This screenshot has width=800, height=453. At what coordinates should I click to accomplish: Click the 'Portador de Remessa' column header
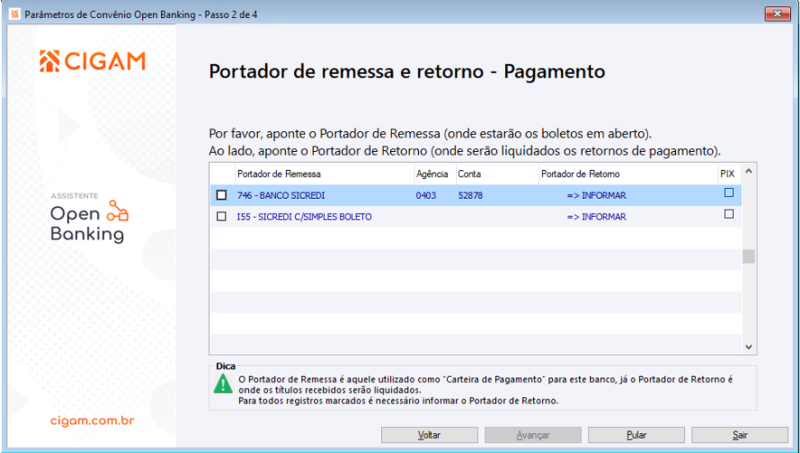coord(324,174)
